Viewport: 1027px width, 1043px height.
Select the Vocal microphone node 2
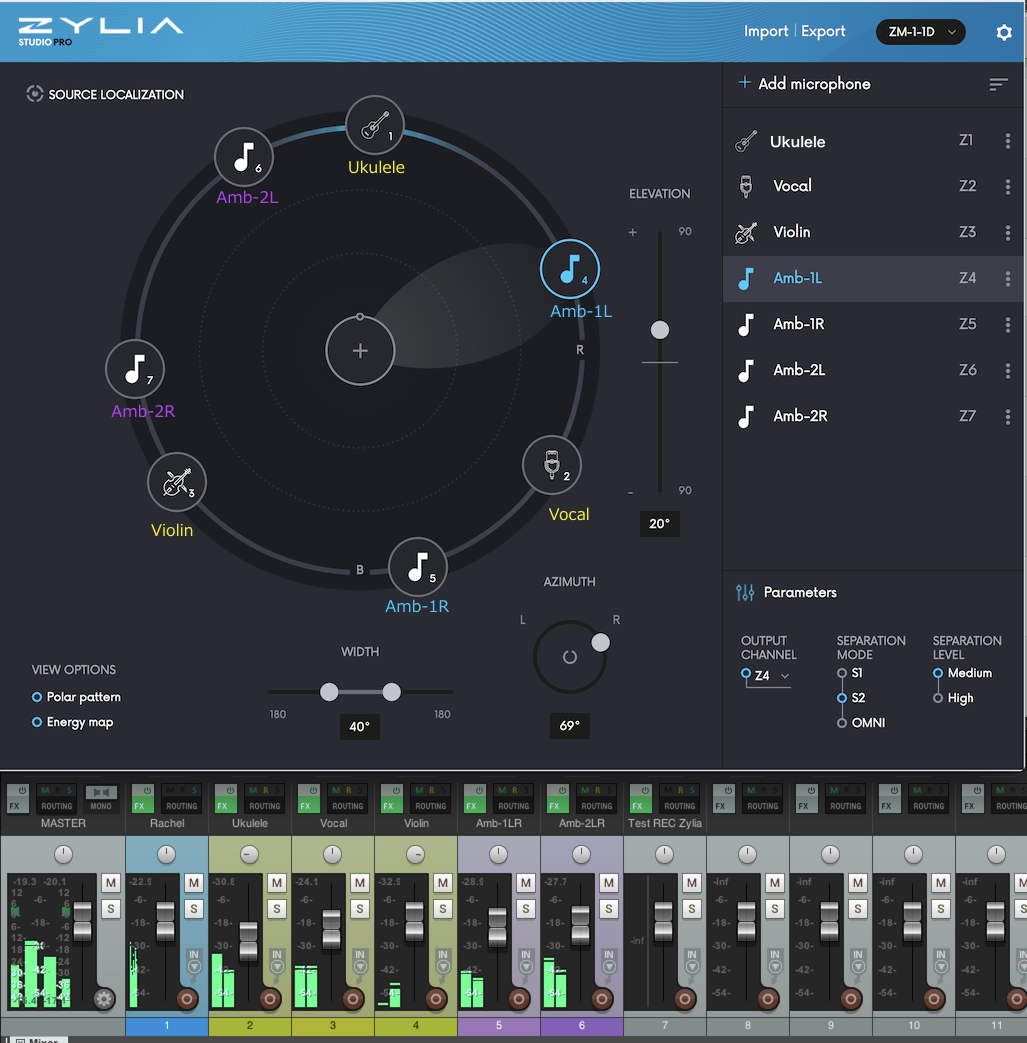551,465
